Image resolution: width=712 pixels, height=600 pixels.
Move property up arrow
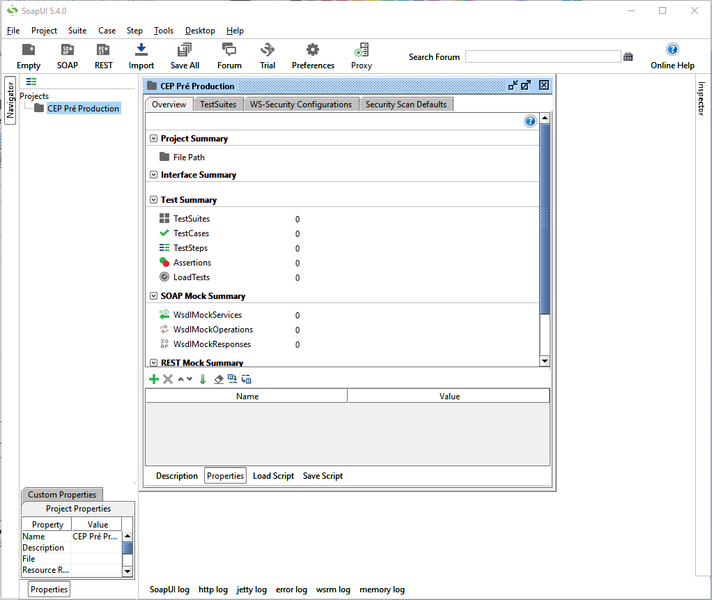[x=181, y=379]
